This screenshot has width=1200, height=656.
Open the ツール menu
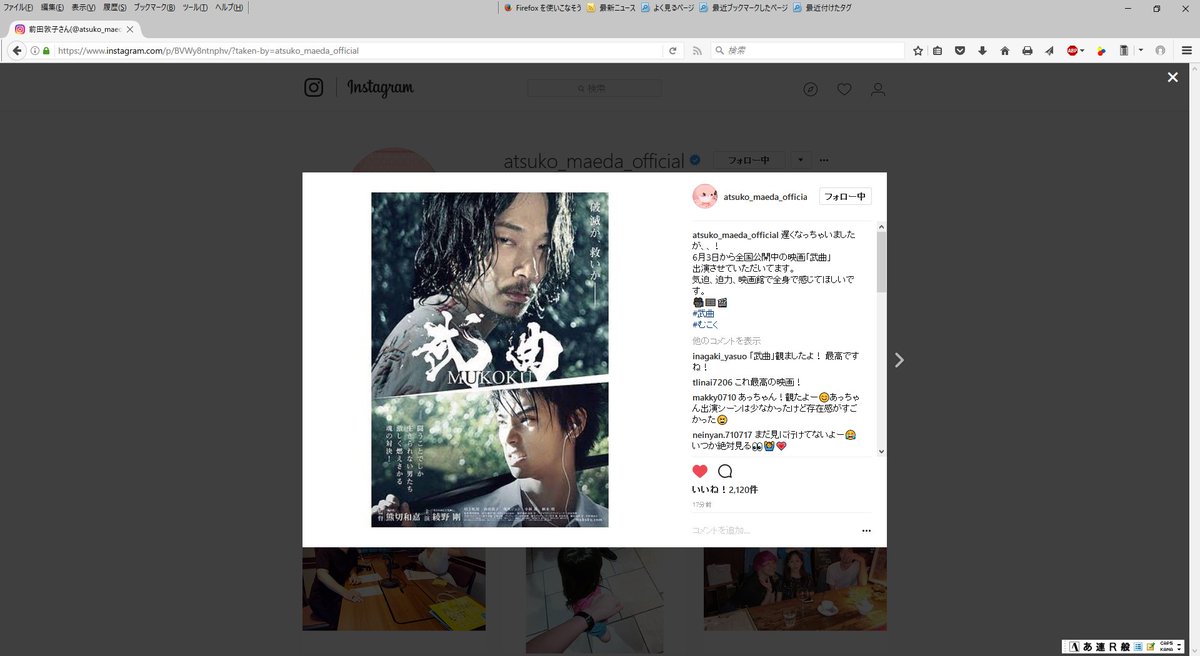(x=195, y=7)
